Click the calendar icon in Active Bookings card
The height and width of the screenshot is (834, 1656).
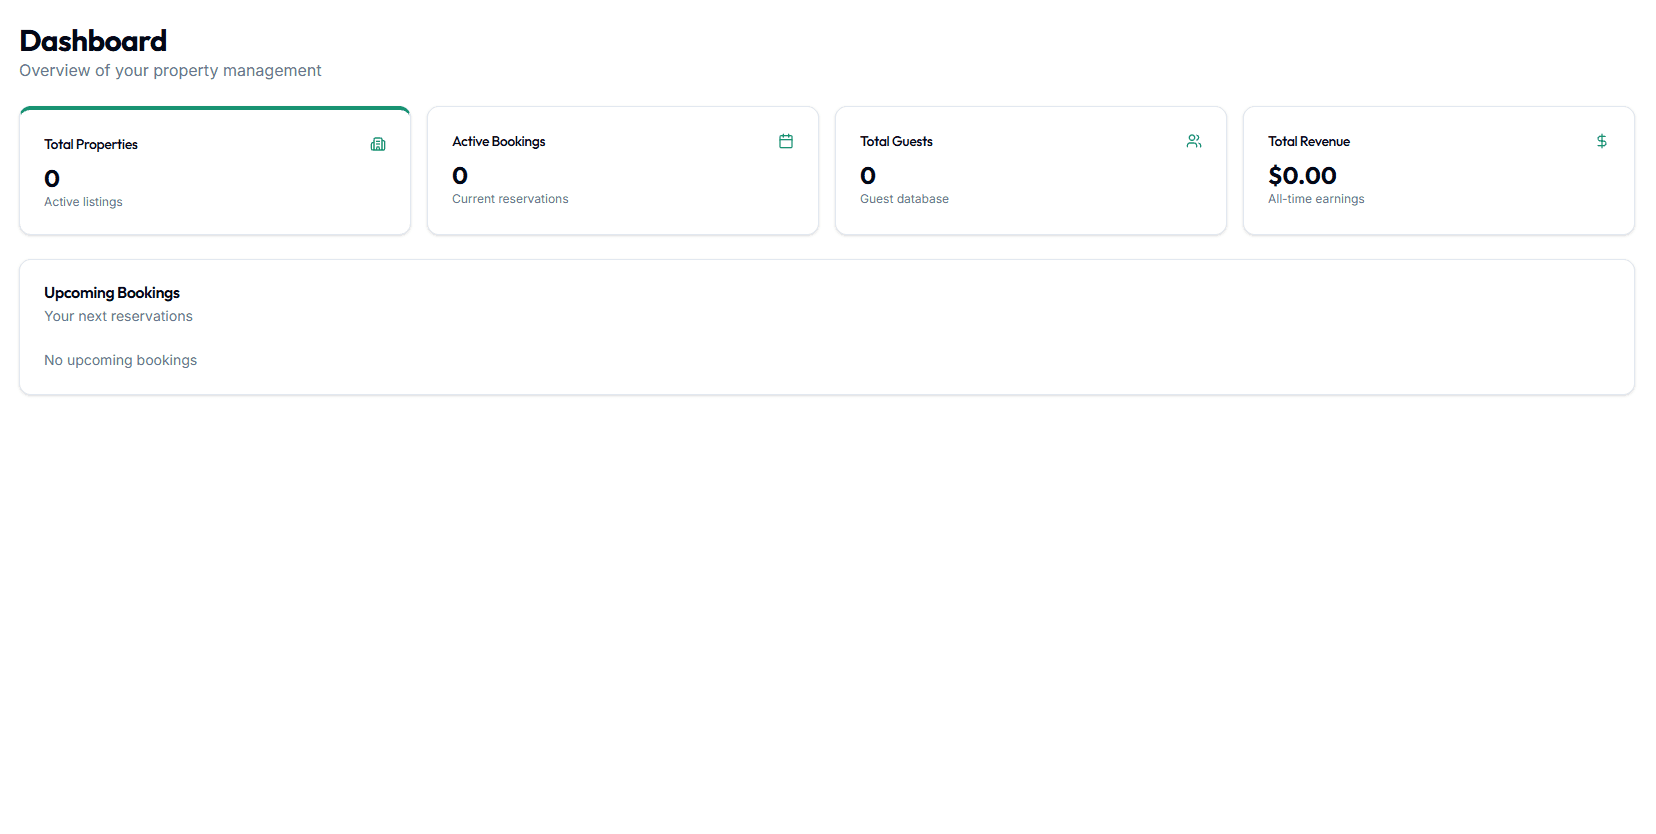786,141
